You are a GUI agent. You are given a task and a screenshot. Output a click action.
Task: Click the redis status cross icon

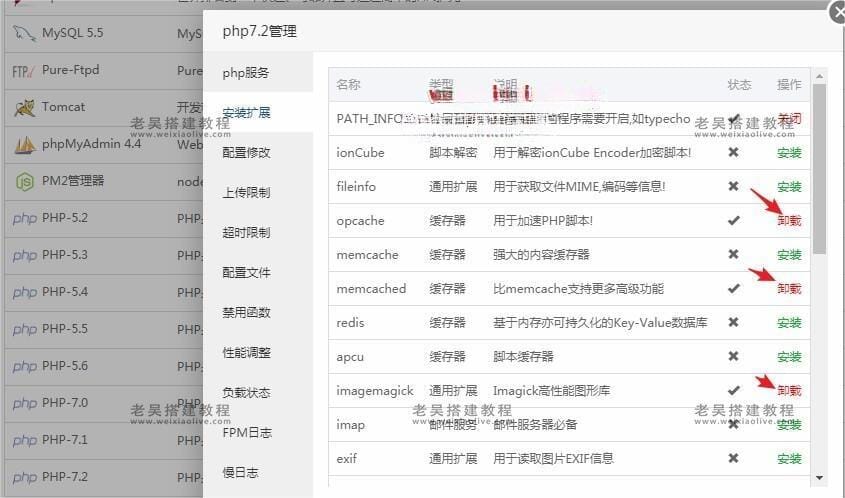(x=733, y=322)
